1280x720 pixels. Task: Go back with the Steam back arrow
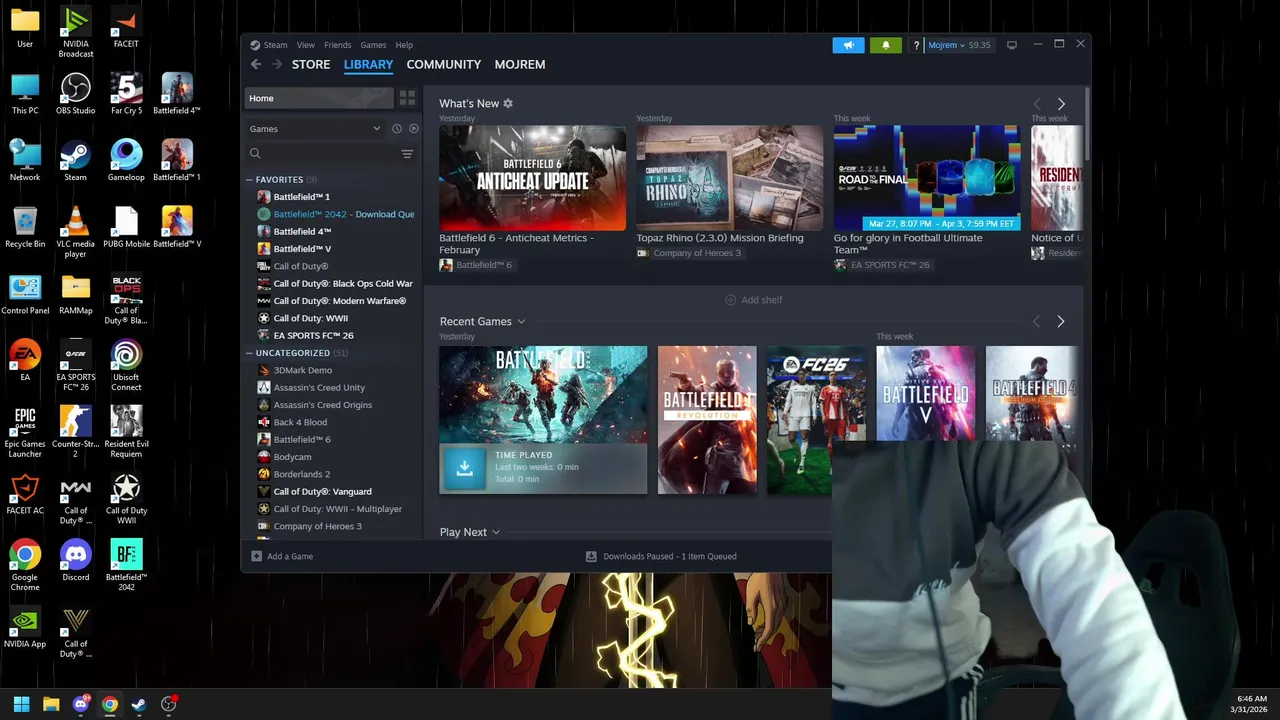pos(256,64)
